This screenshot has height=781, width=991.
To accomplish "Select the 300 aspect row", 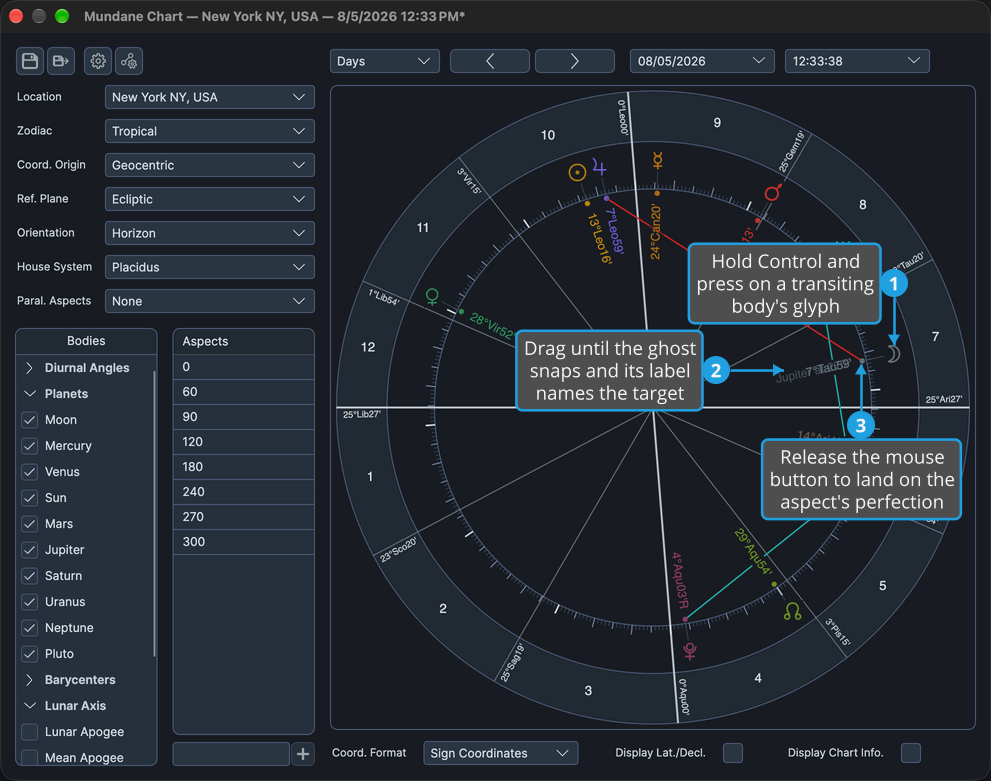I will click(243, 542).
